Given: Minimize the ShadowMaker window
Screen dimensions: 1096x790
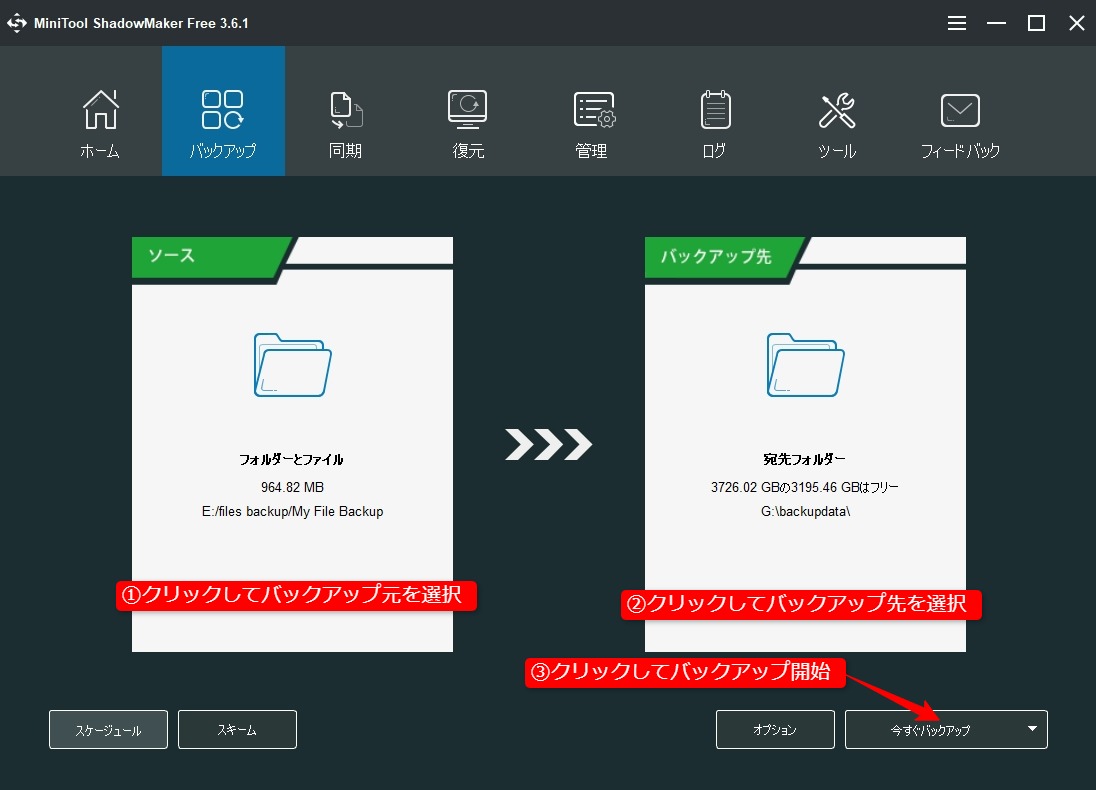Looking at the screenshot, I should [996, 23].
